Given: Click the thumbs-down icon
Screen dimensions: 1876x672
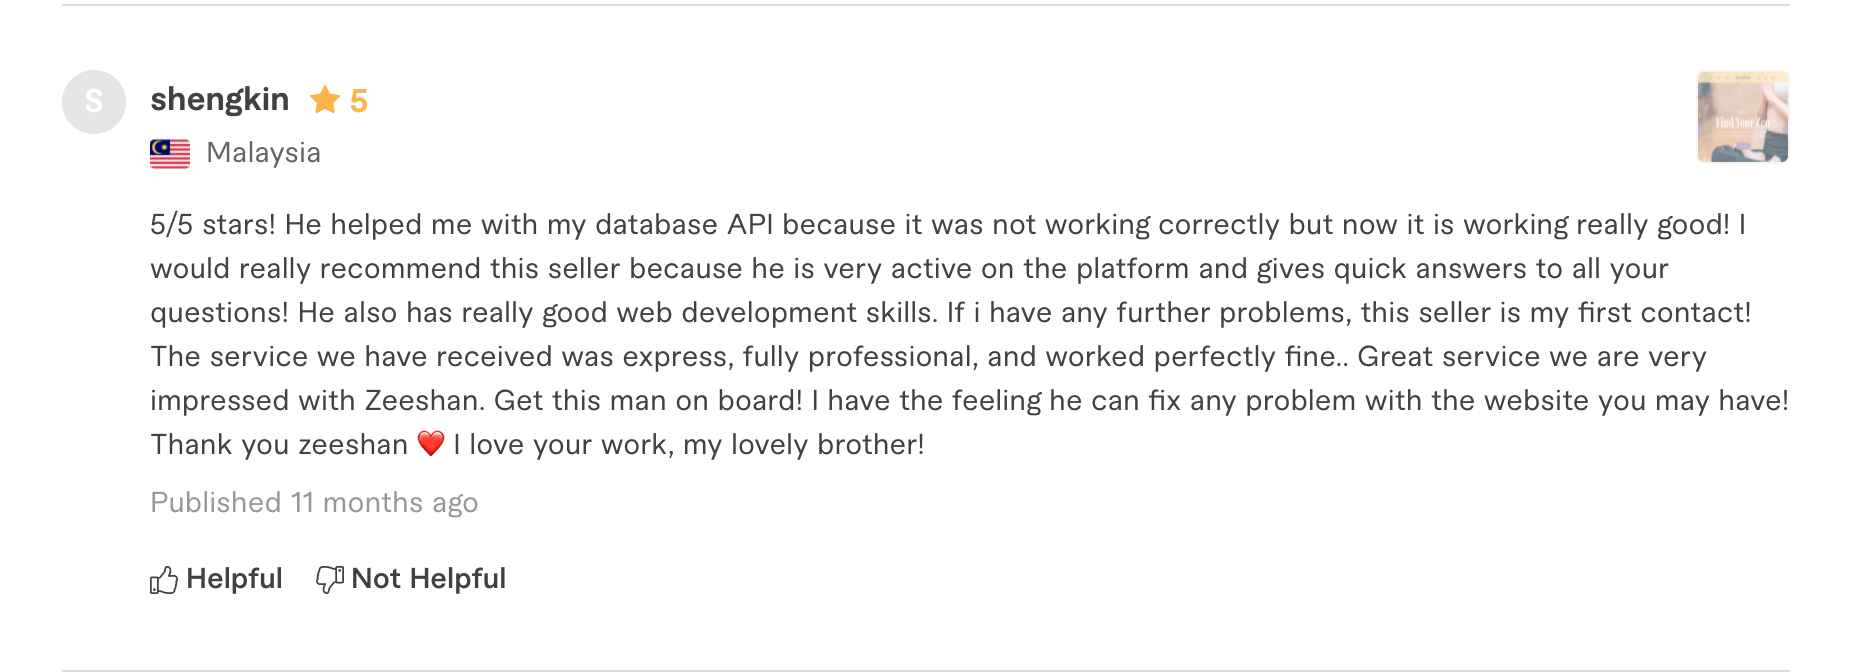Looking at the screenshot, I should click(330, 579).
